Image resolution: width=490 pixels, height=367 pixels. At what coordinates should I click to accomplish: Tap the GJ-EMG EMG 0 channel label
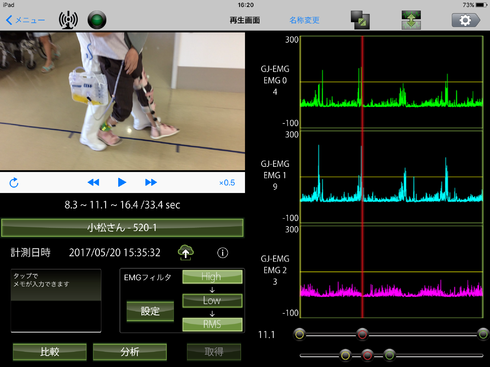point(275,80)
